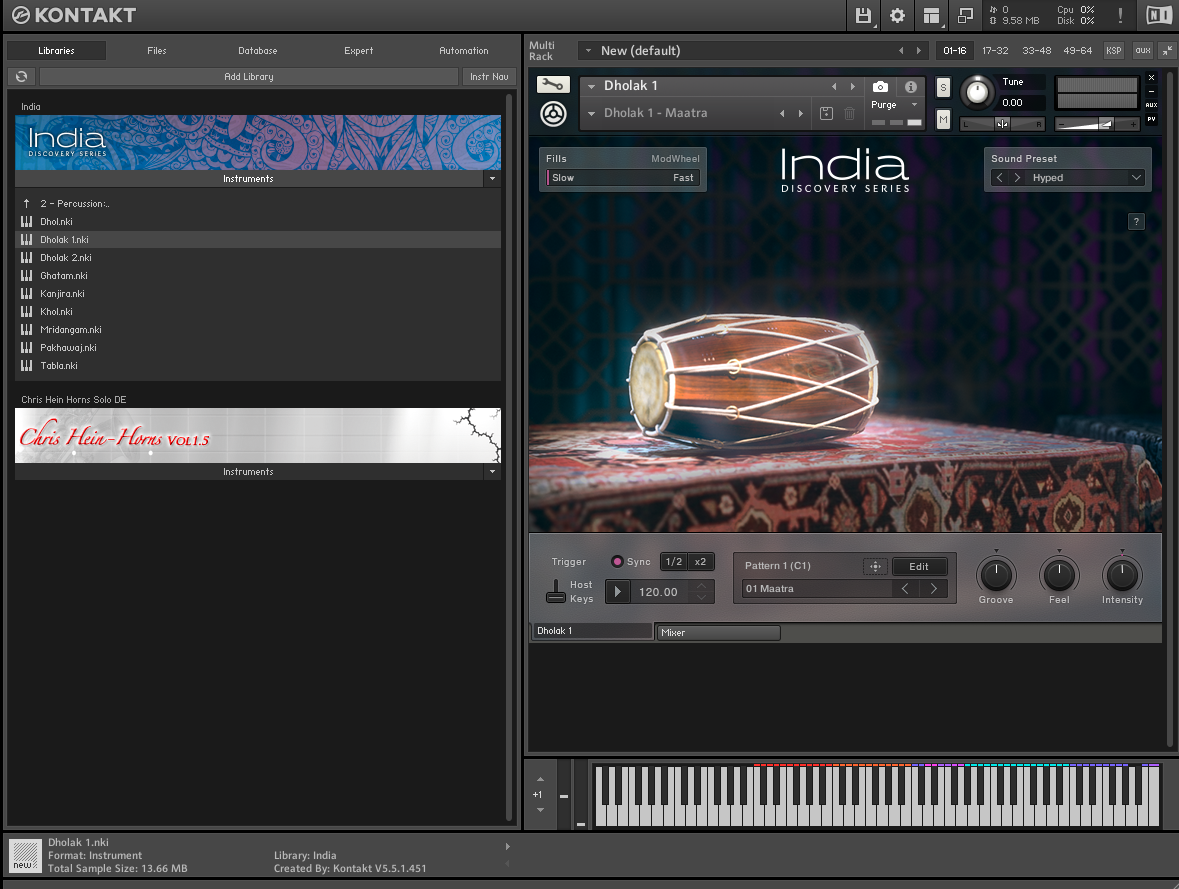Select the next Sound Preset arrow
The height and width of the screenshot is (889, 1179).
click(1017, 177)
